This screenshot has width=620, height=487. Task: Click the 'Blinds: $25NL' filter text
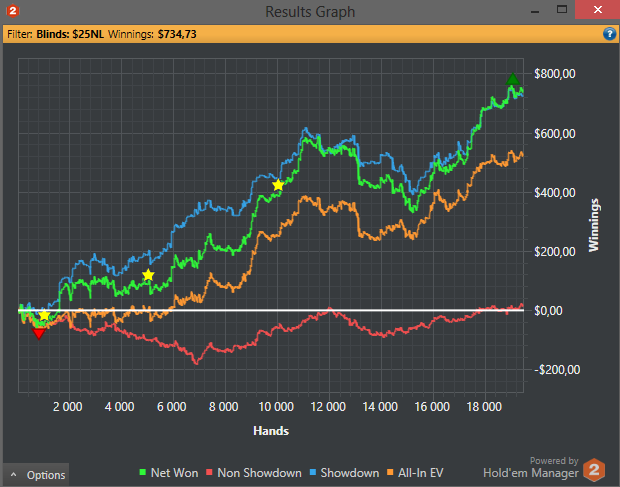[x=70, y=34]
